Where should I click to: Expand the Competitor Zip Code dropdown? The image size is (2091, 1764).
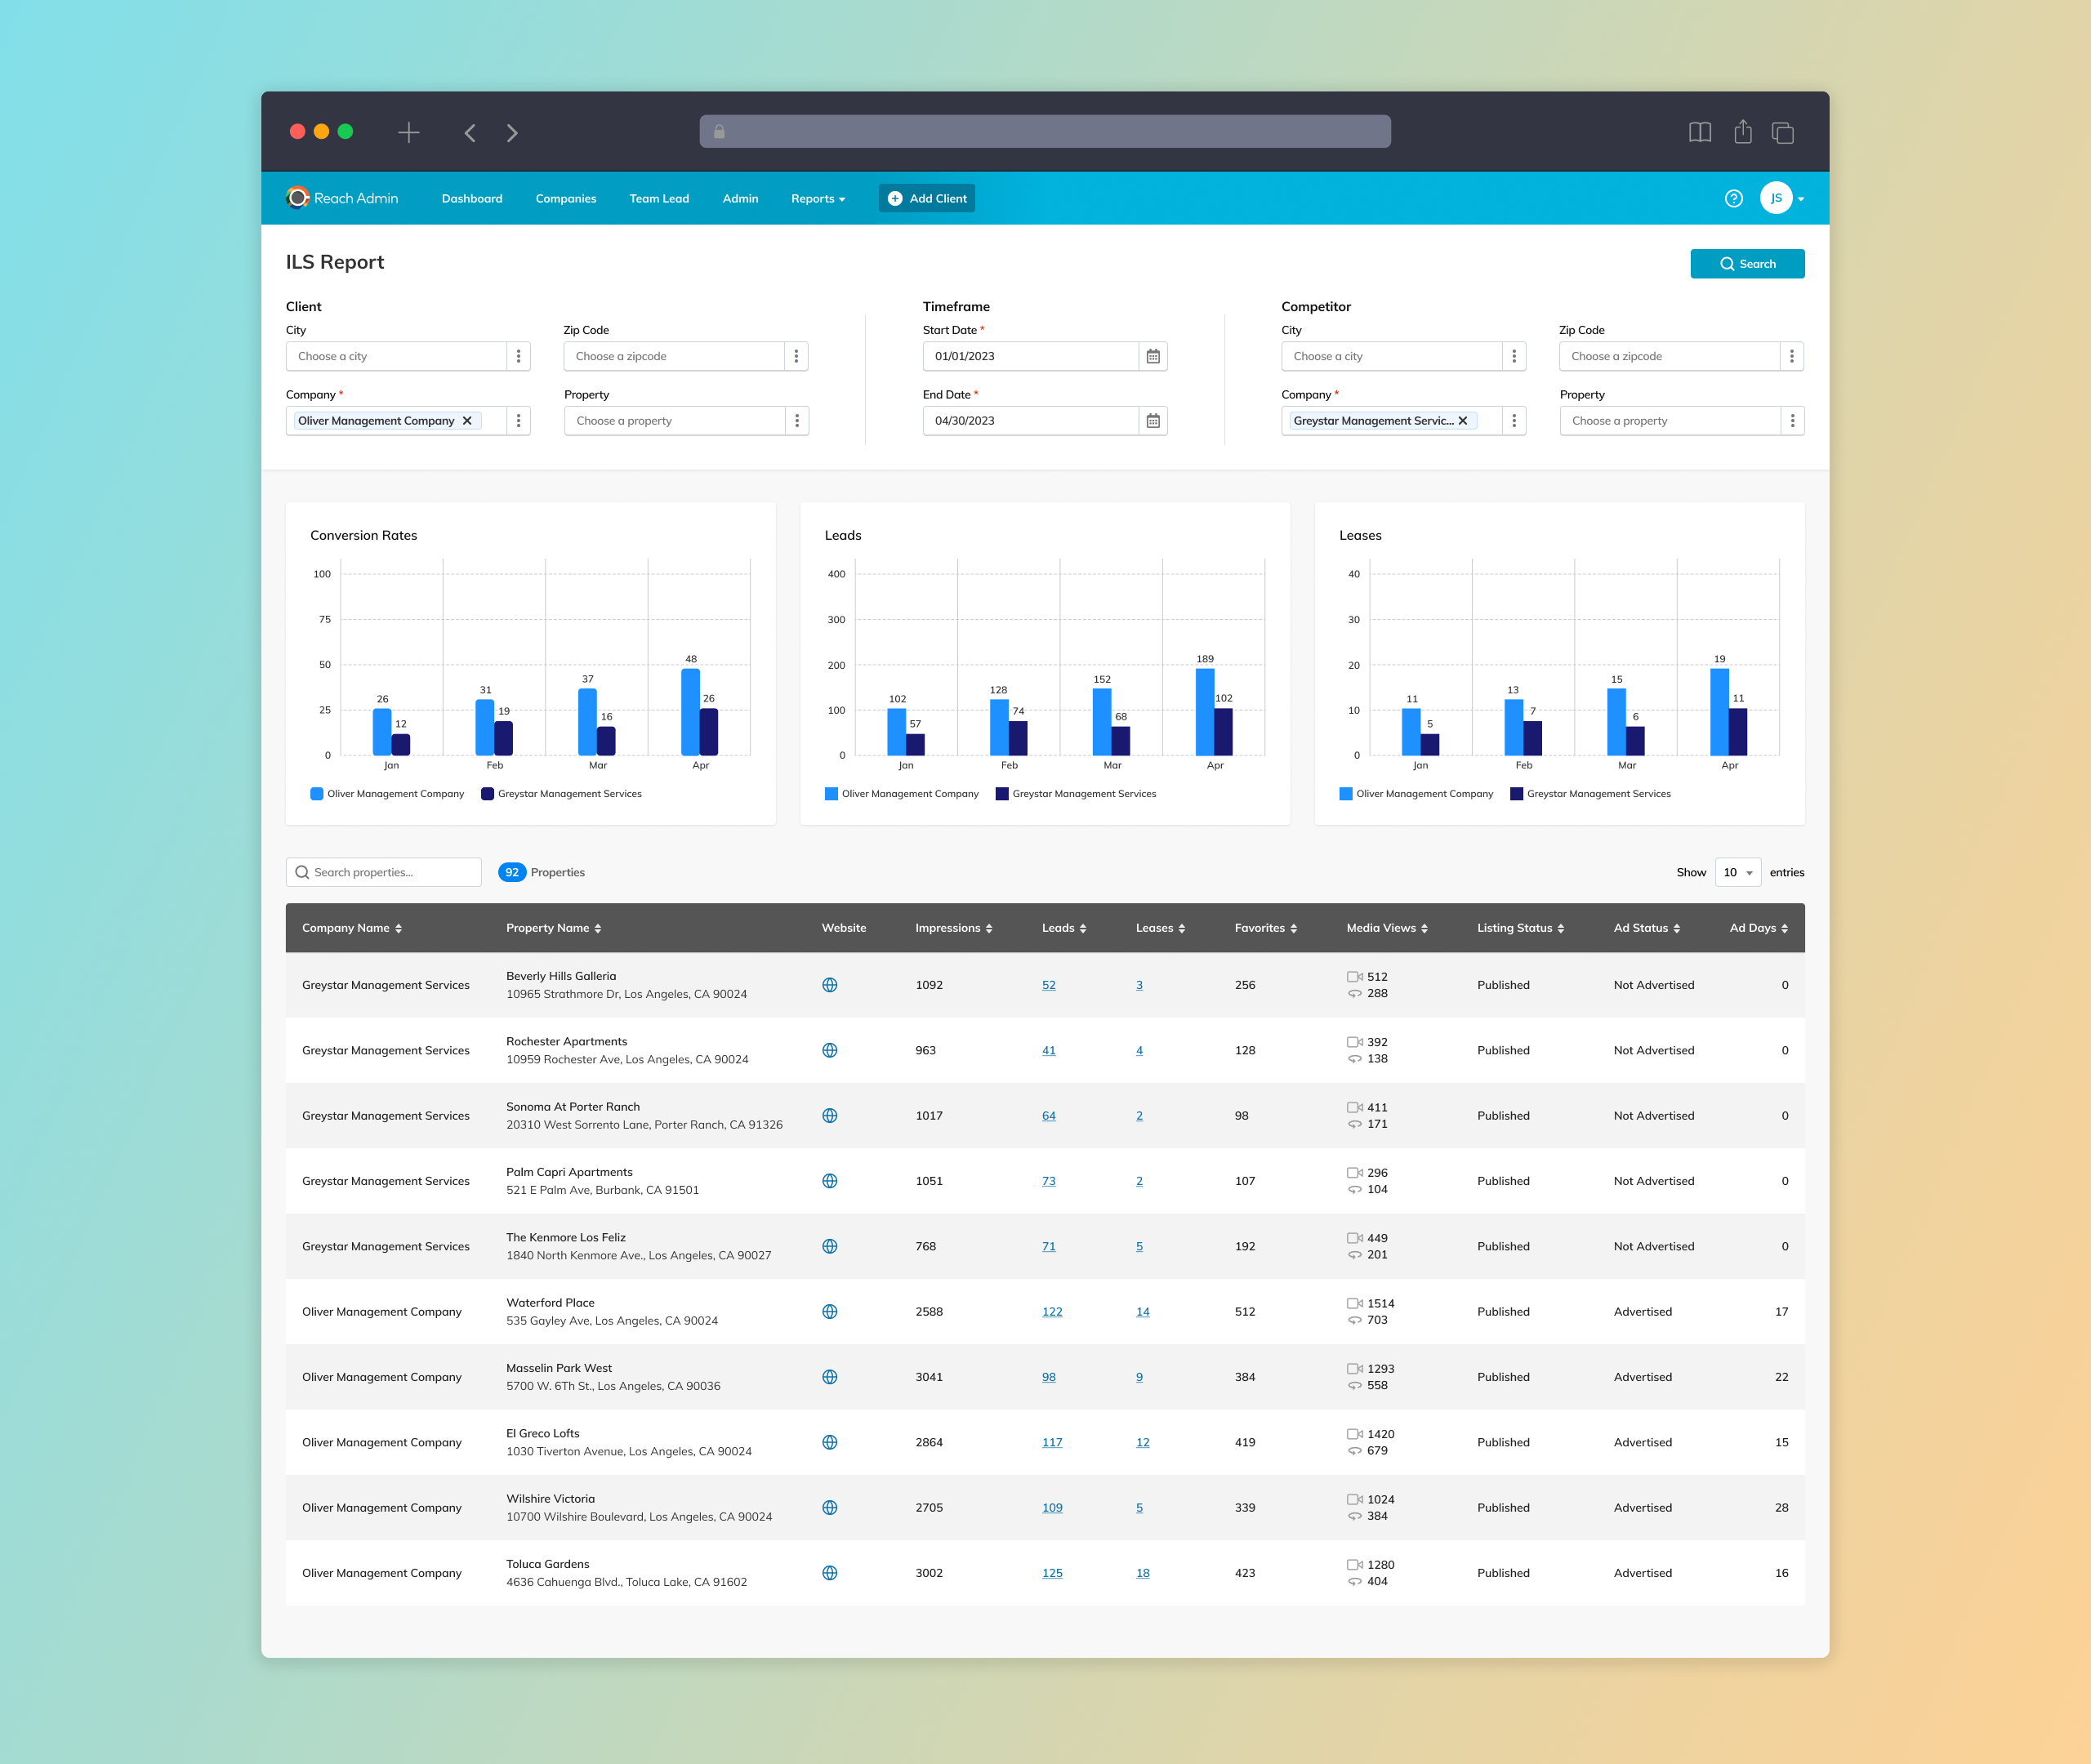click(x=1792, y=356)
